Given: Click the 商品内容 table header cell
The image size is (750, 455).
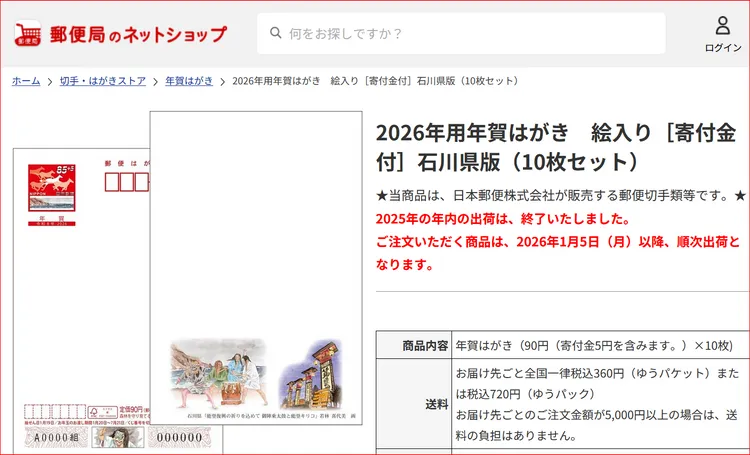Looking at the screenshot, I should 414,345.
